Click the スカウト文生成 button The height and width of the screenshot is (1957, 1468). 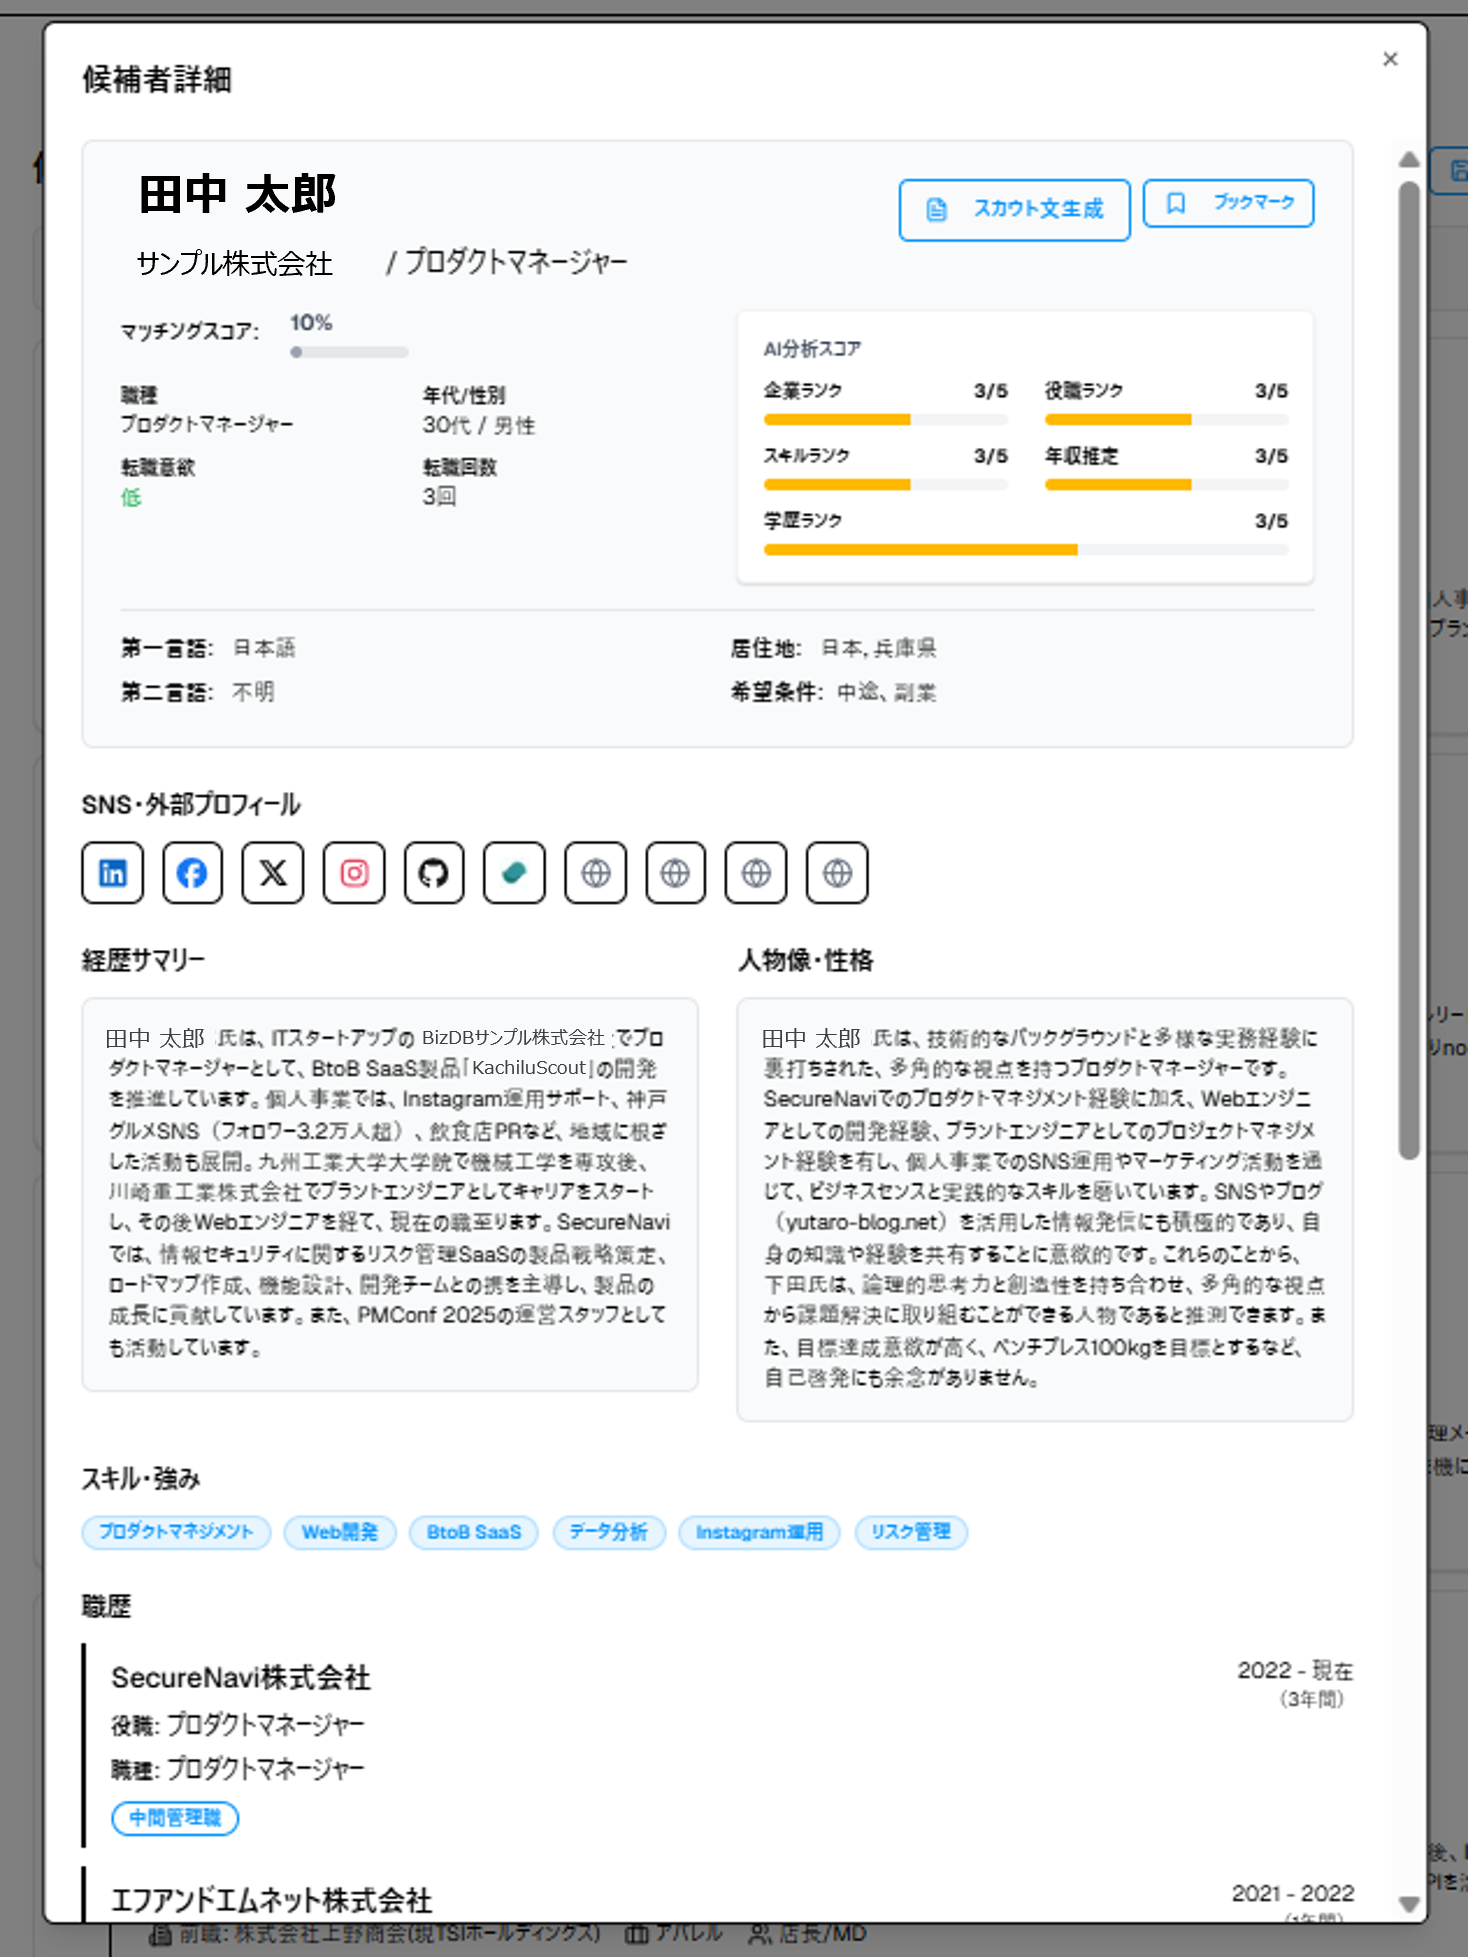1015,209
